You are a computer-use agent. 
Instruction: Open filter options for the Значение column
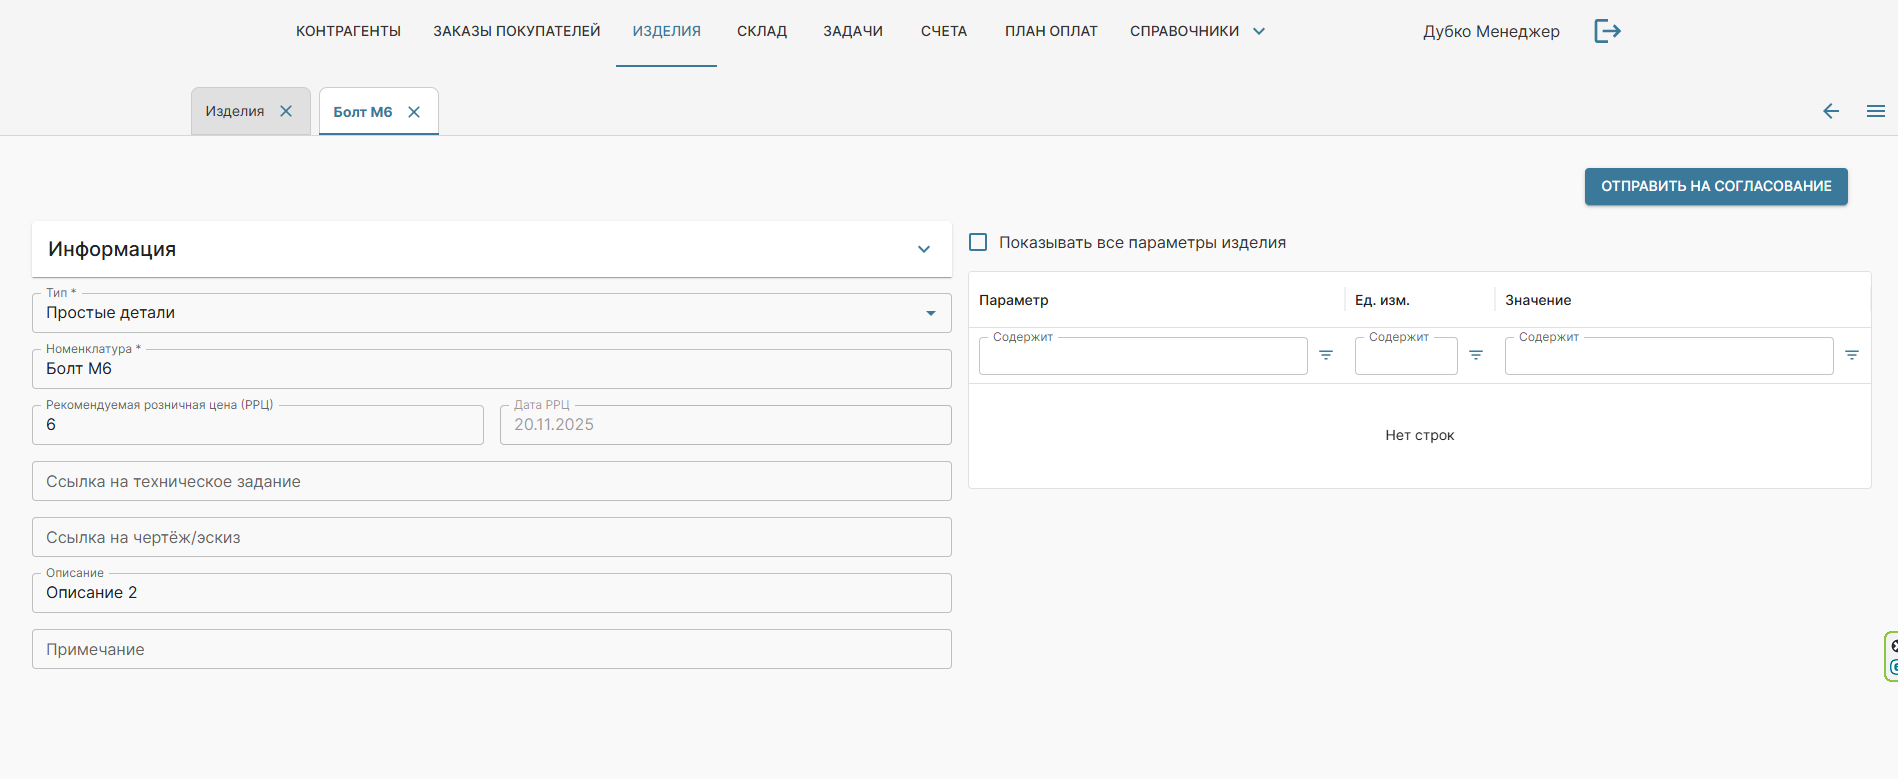(x=1851, y=355)
